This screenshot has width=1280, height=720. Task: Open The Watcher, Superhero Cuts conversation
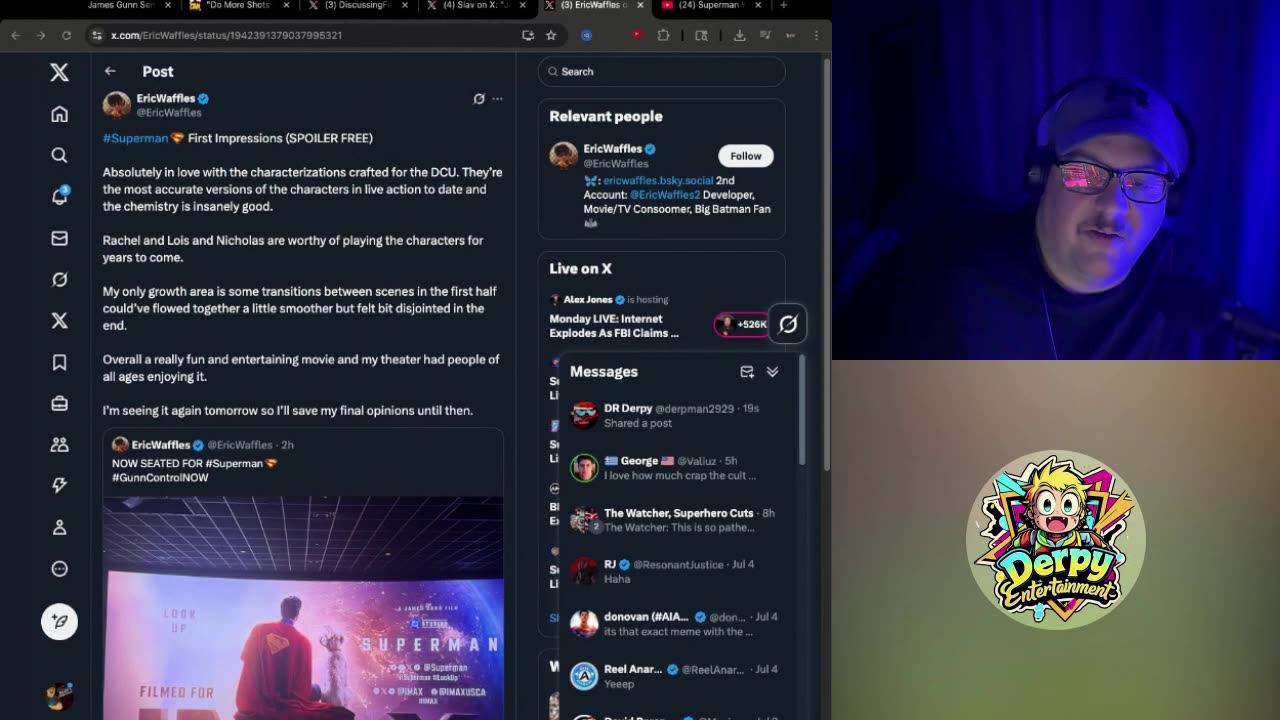click(680, 520)
